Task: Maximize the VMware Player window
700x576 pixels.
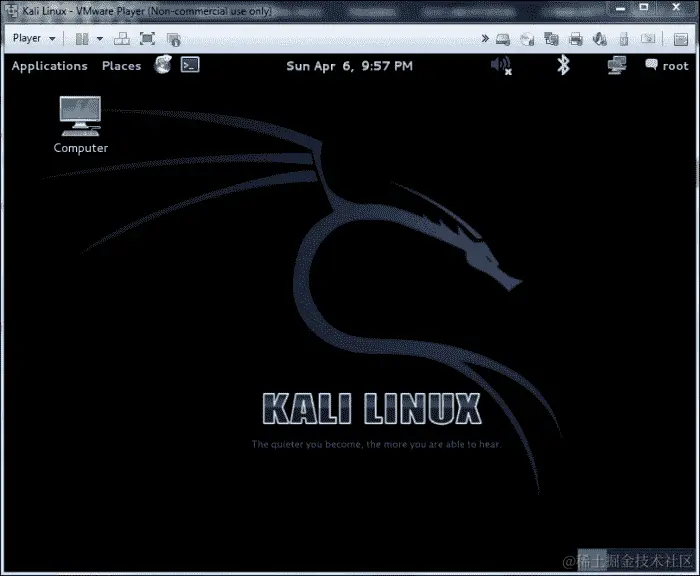Action: pos(644,8)
